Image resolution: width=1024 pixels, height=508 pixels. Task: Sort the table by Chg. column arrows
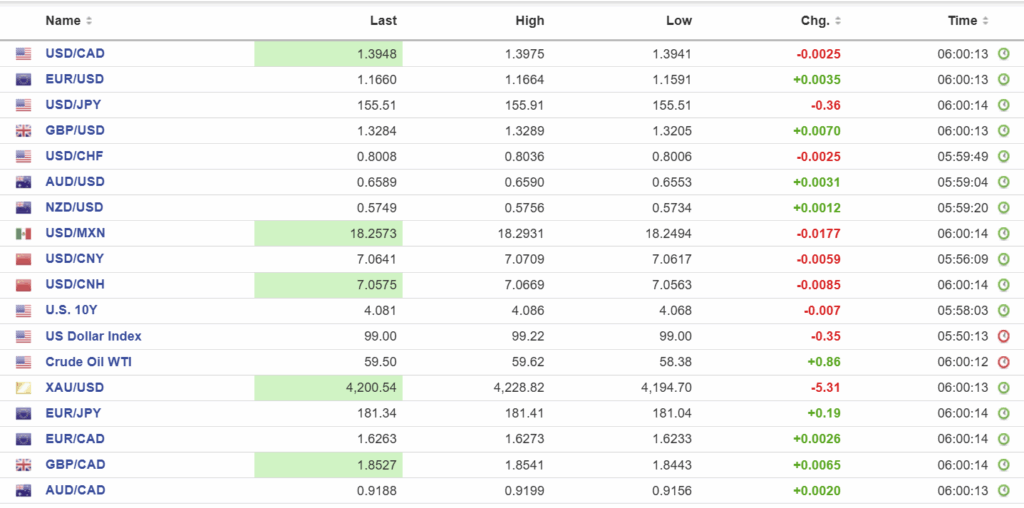click(x=838, y=21)
